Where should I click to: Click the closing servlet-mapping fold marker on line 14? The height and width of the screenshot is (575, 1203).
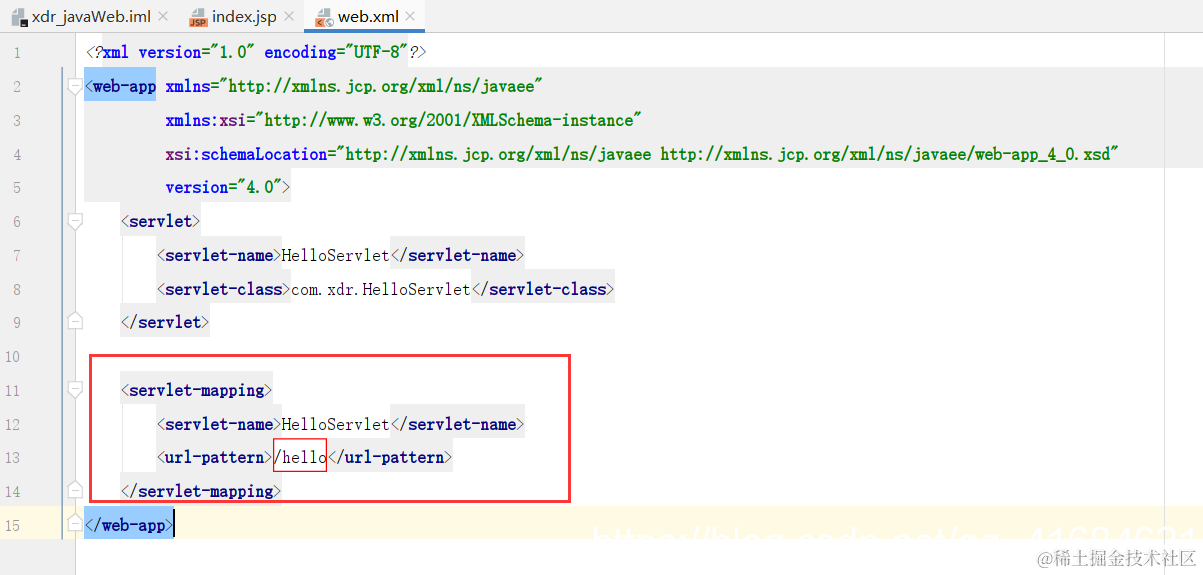click(x=74, y=490)
